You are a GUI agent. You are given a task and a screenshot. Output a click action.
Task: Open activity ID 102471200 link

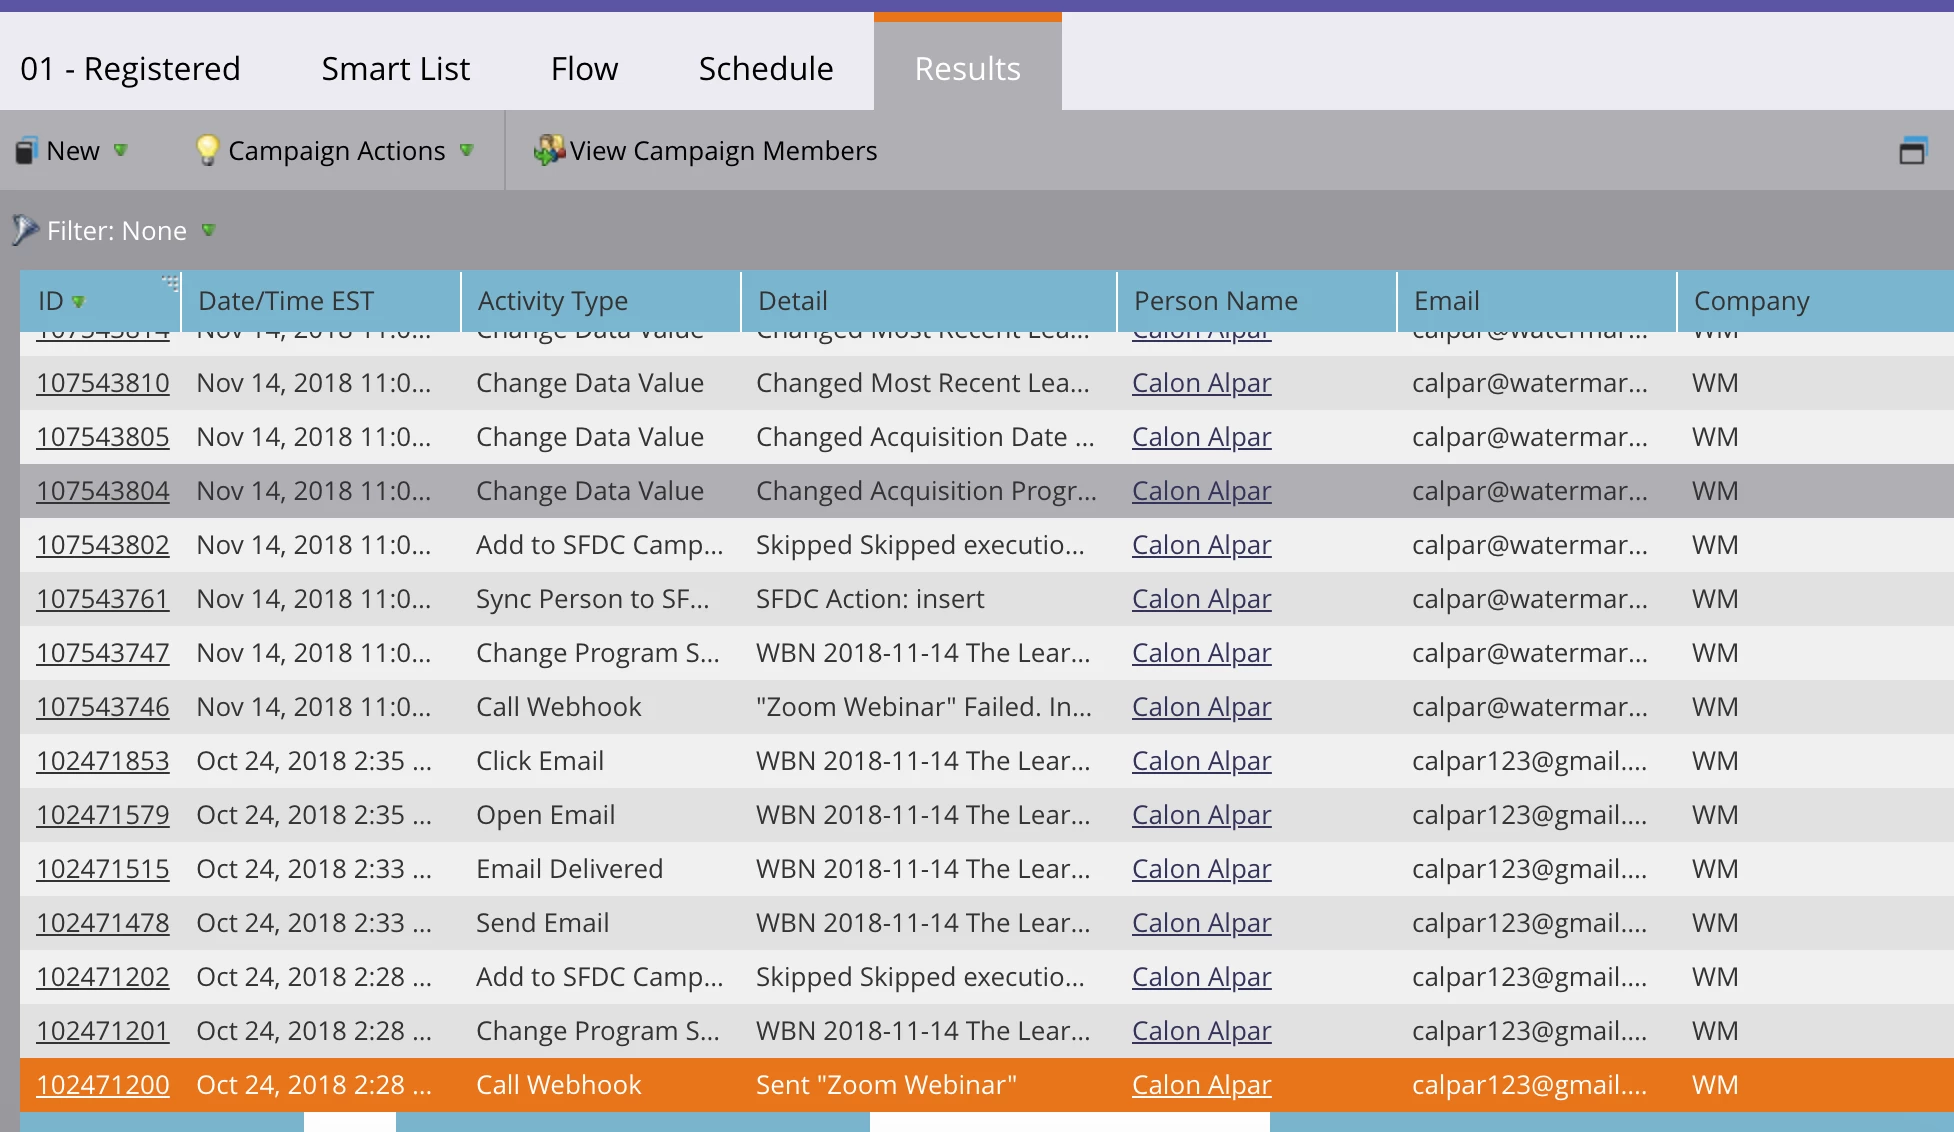pos(103,1085)
